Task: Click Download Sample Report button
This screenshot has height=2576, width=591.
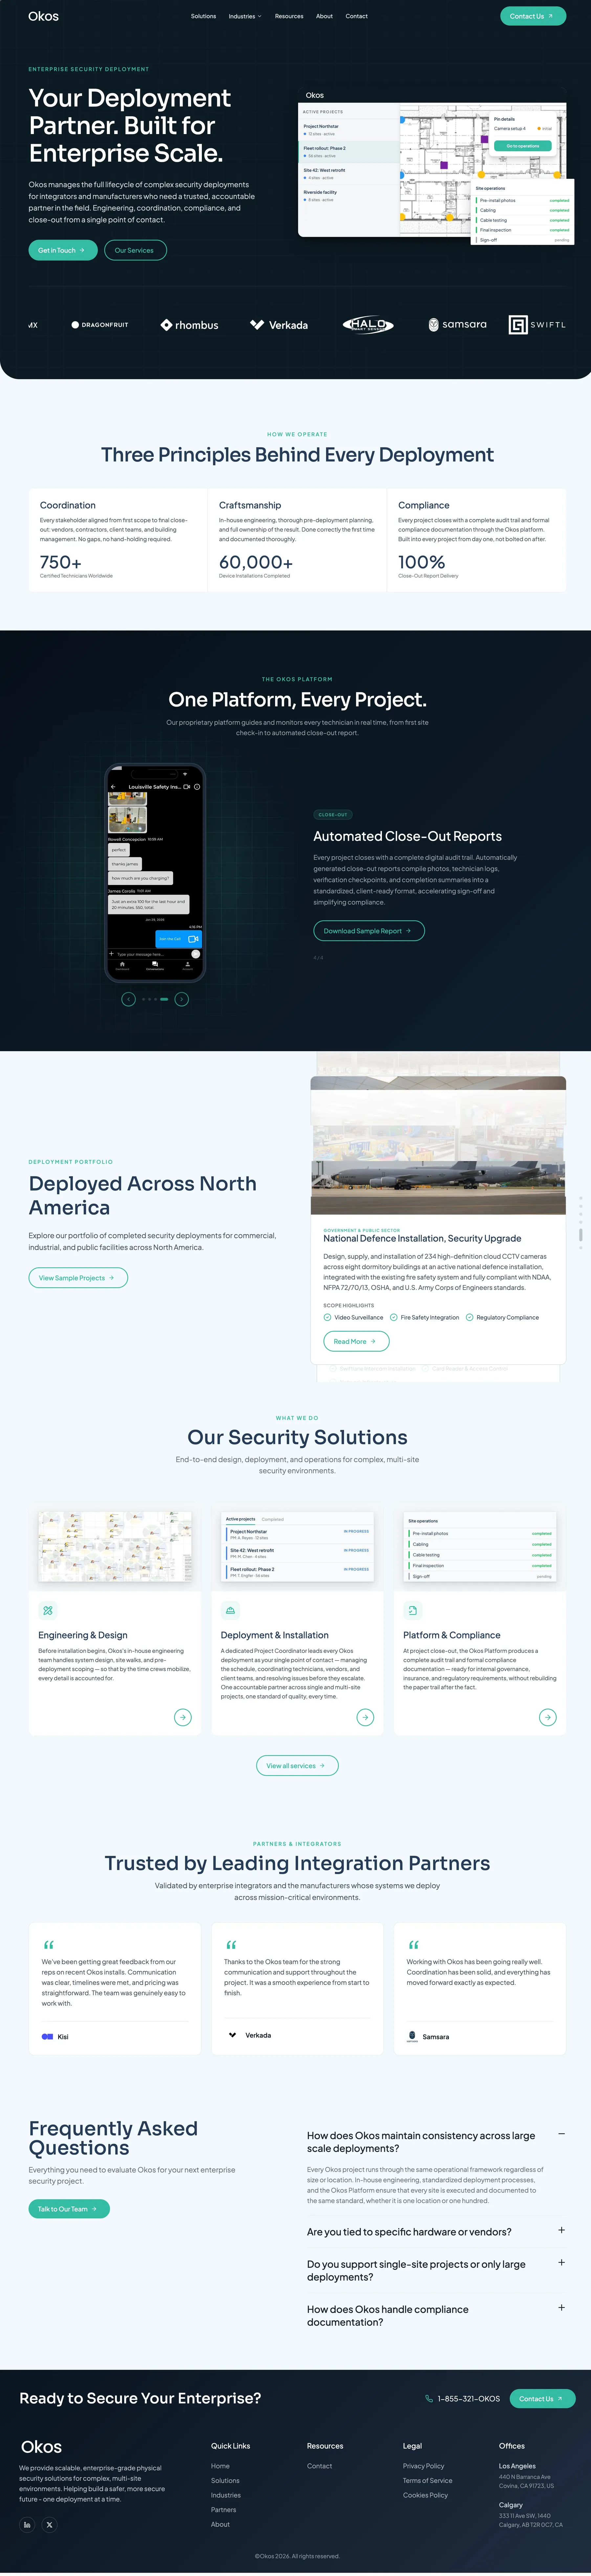Action: pyautogui.click(x=369, y=931)
